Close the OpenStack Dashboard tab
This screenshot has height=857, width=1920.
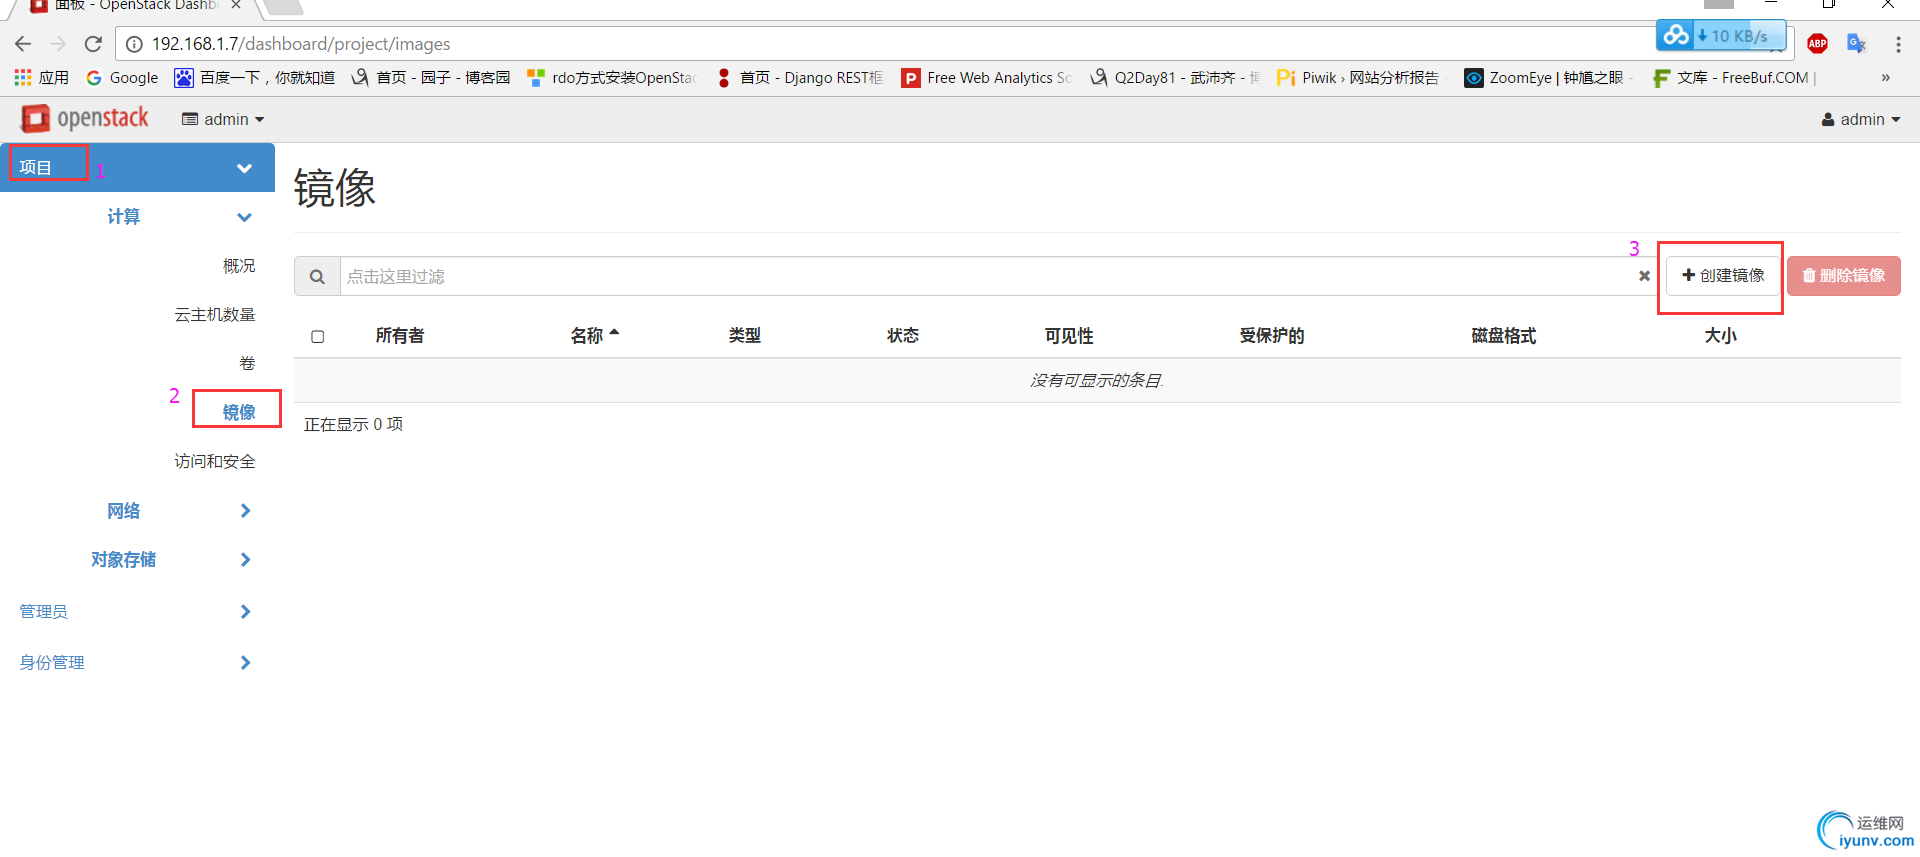(x=236, y=5)
